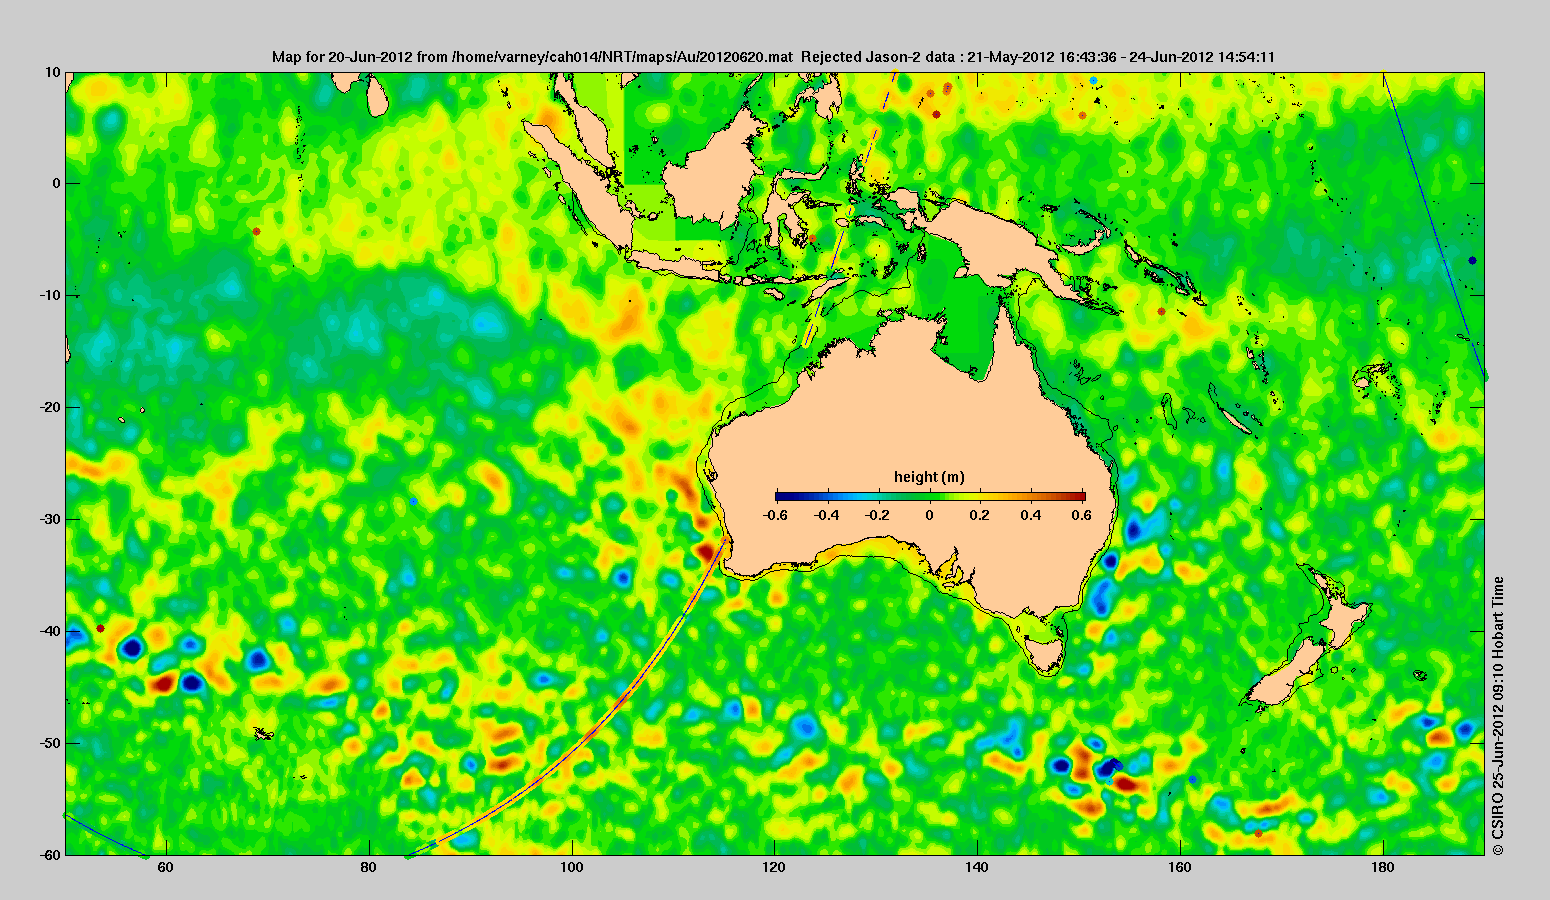Click the 100 longitude tick label
Viewport: 1550px width, 900px height.
click(572, 868)
